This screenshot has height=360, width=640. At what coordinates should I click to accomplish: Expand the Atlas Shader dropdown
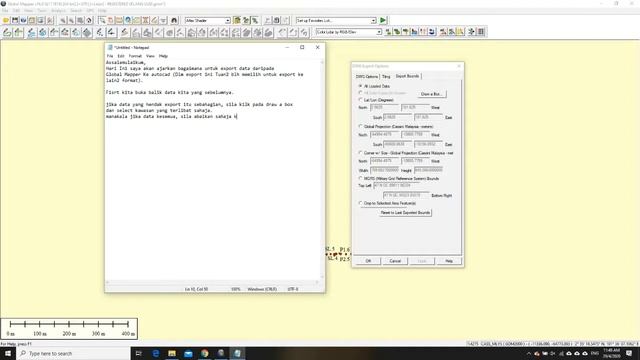coord(227,20)
